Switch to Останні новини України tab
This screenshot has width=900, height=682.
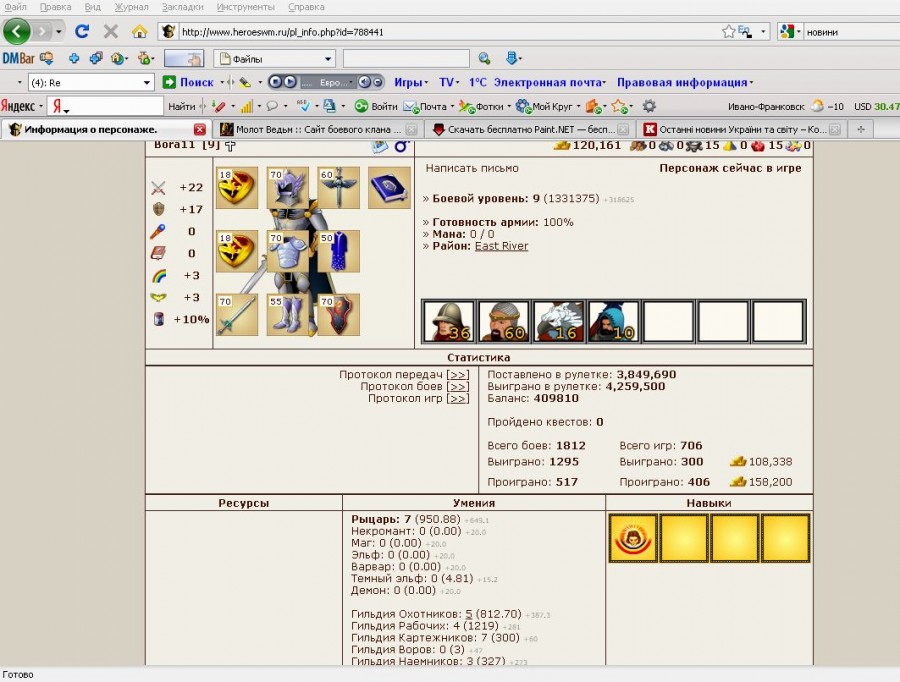(742, 129)
